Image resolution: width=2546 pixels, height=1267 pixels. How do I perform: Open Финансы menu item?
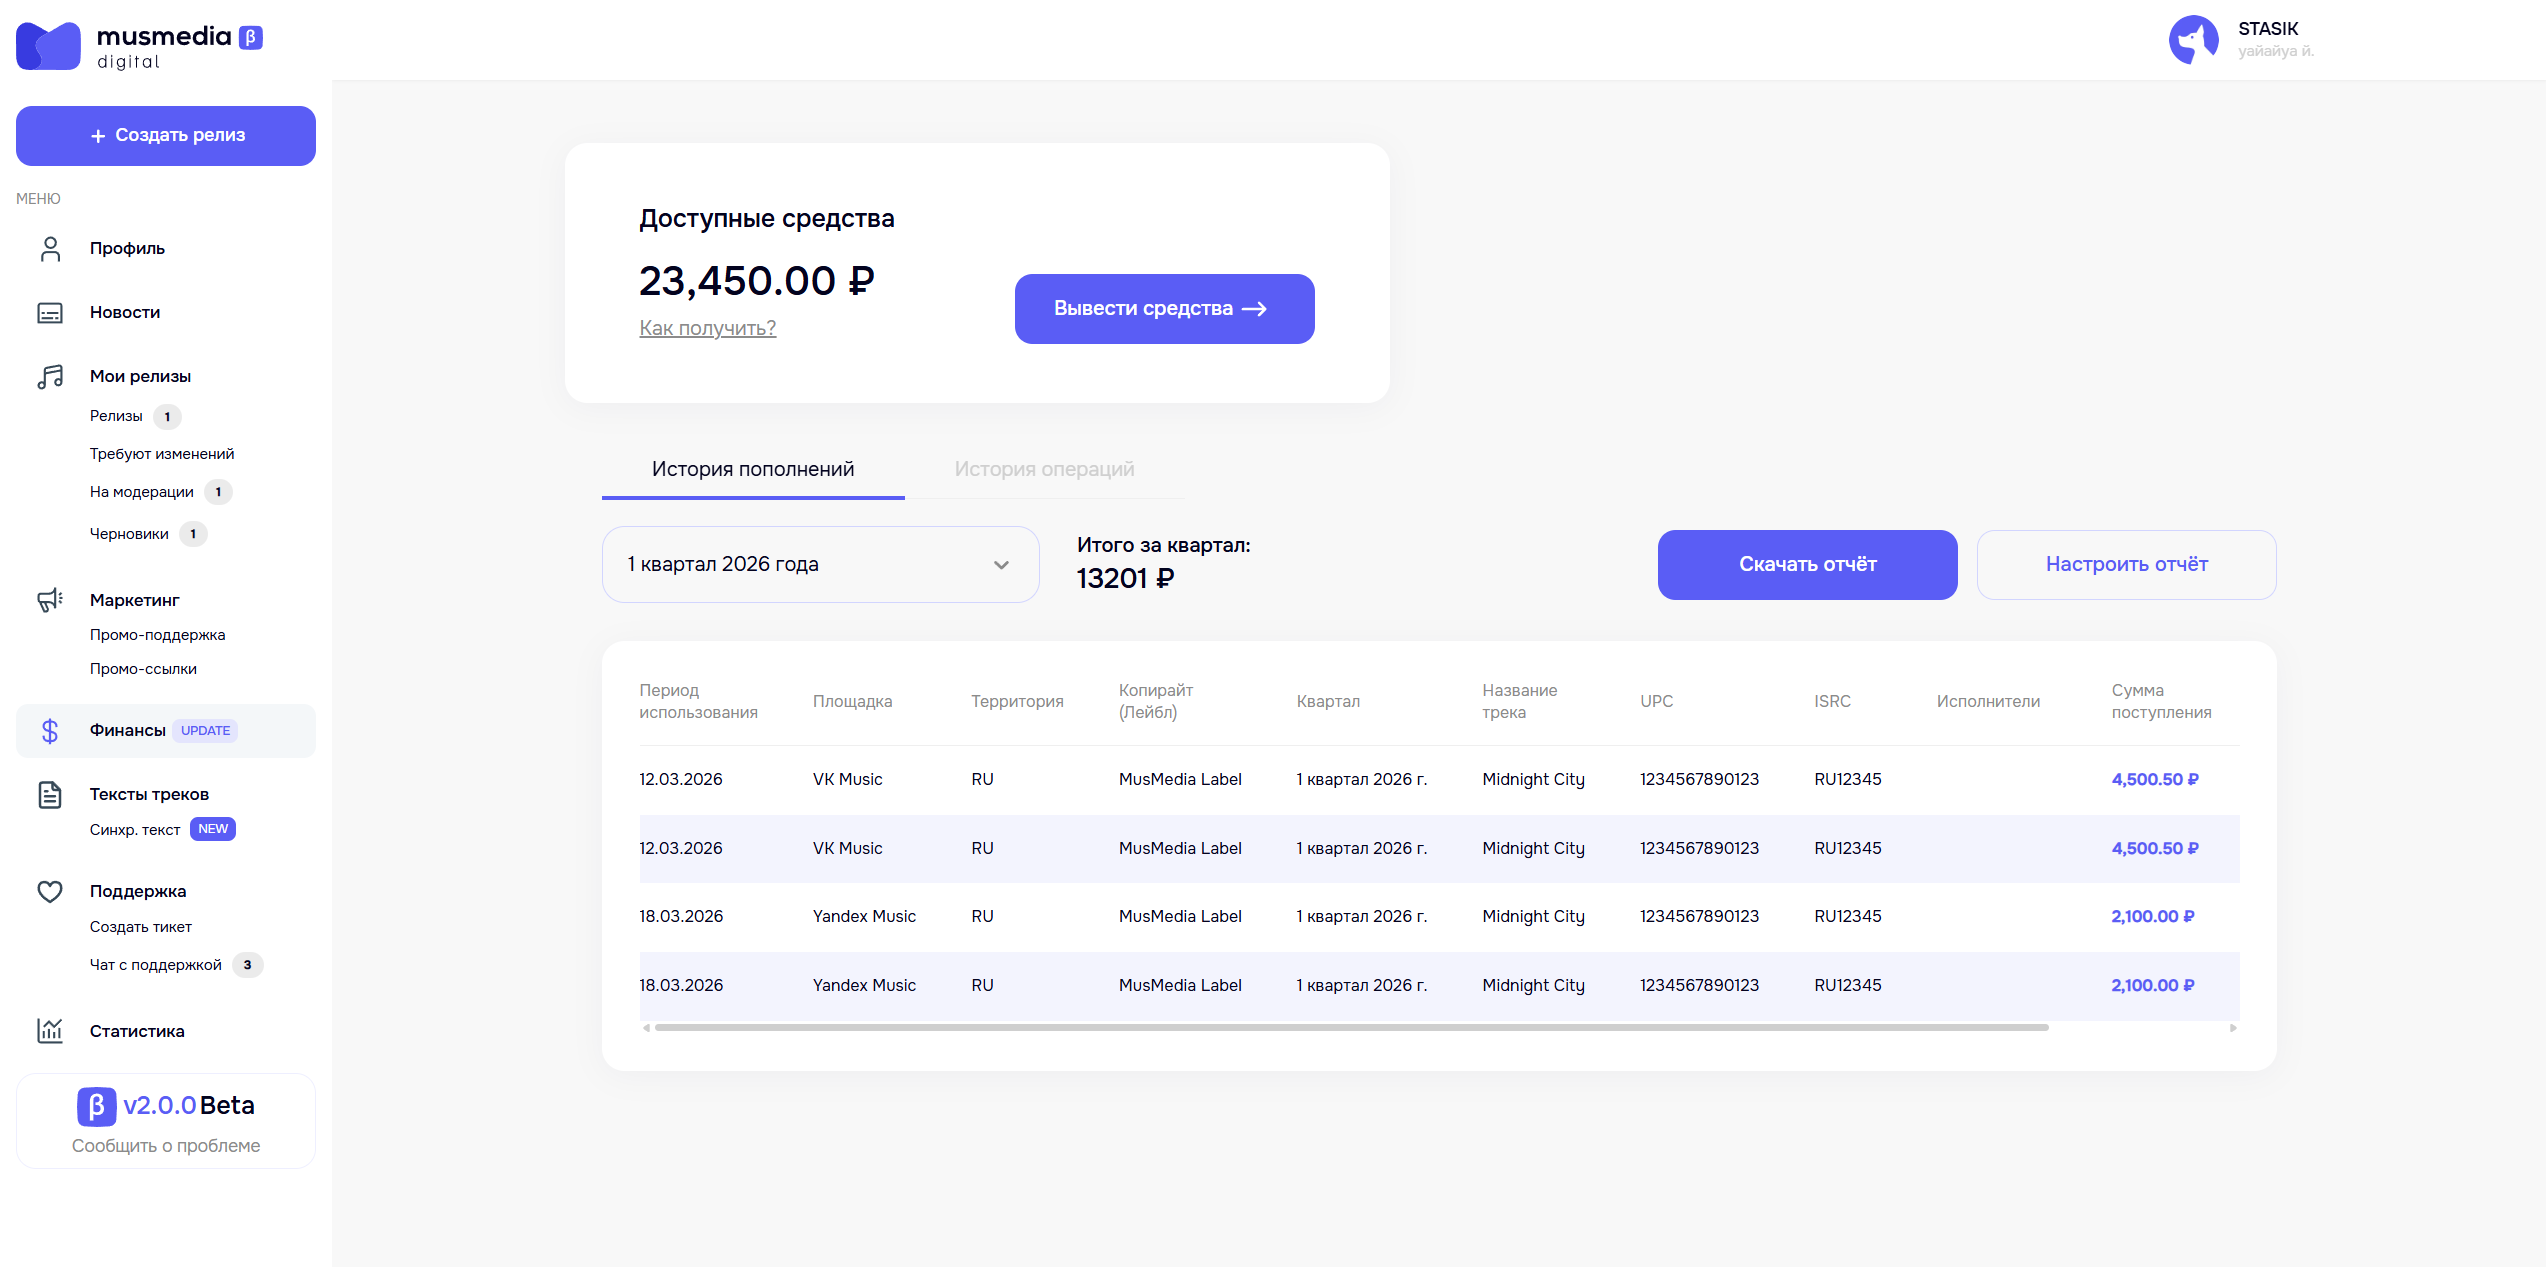tap(166, 731)
